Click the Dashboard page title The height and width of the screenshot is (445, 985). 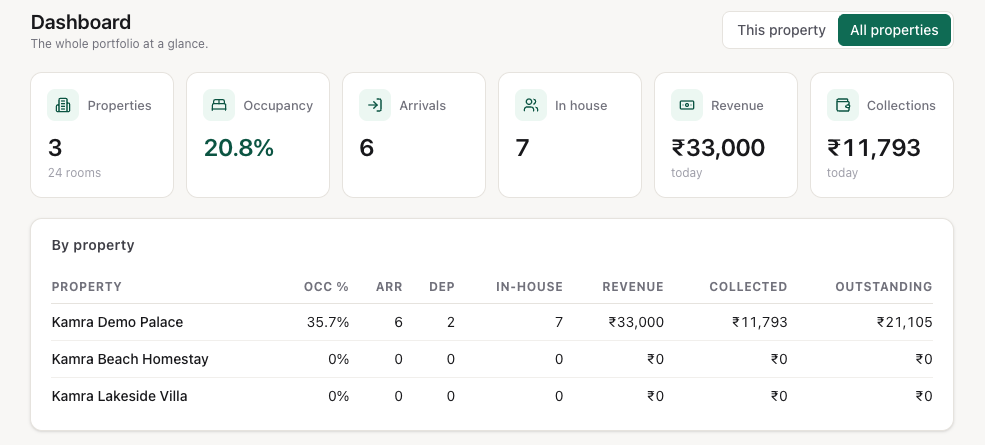81,22
